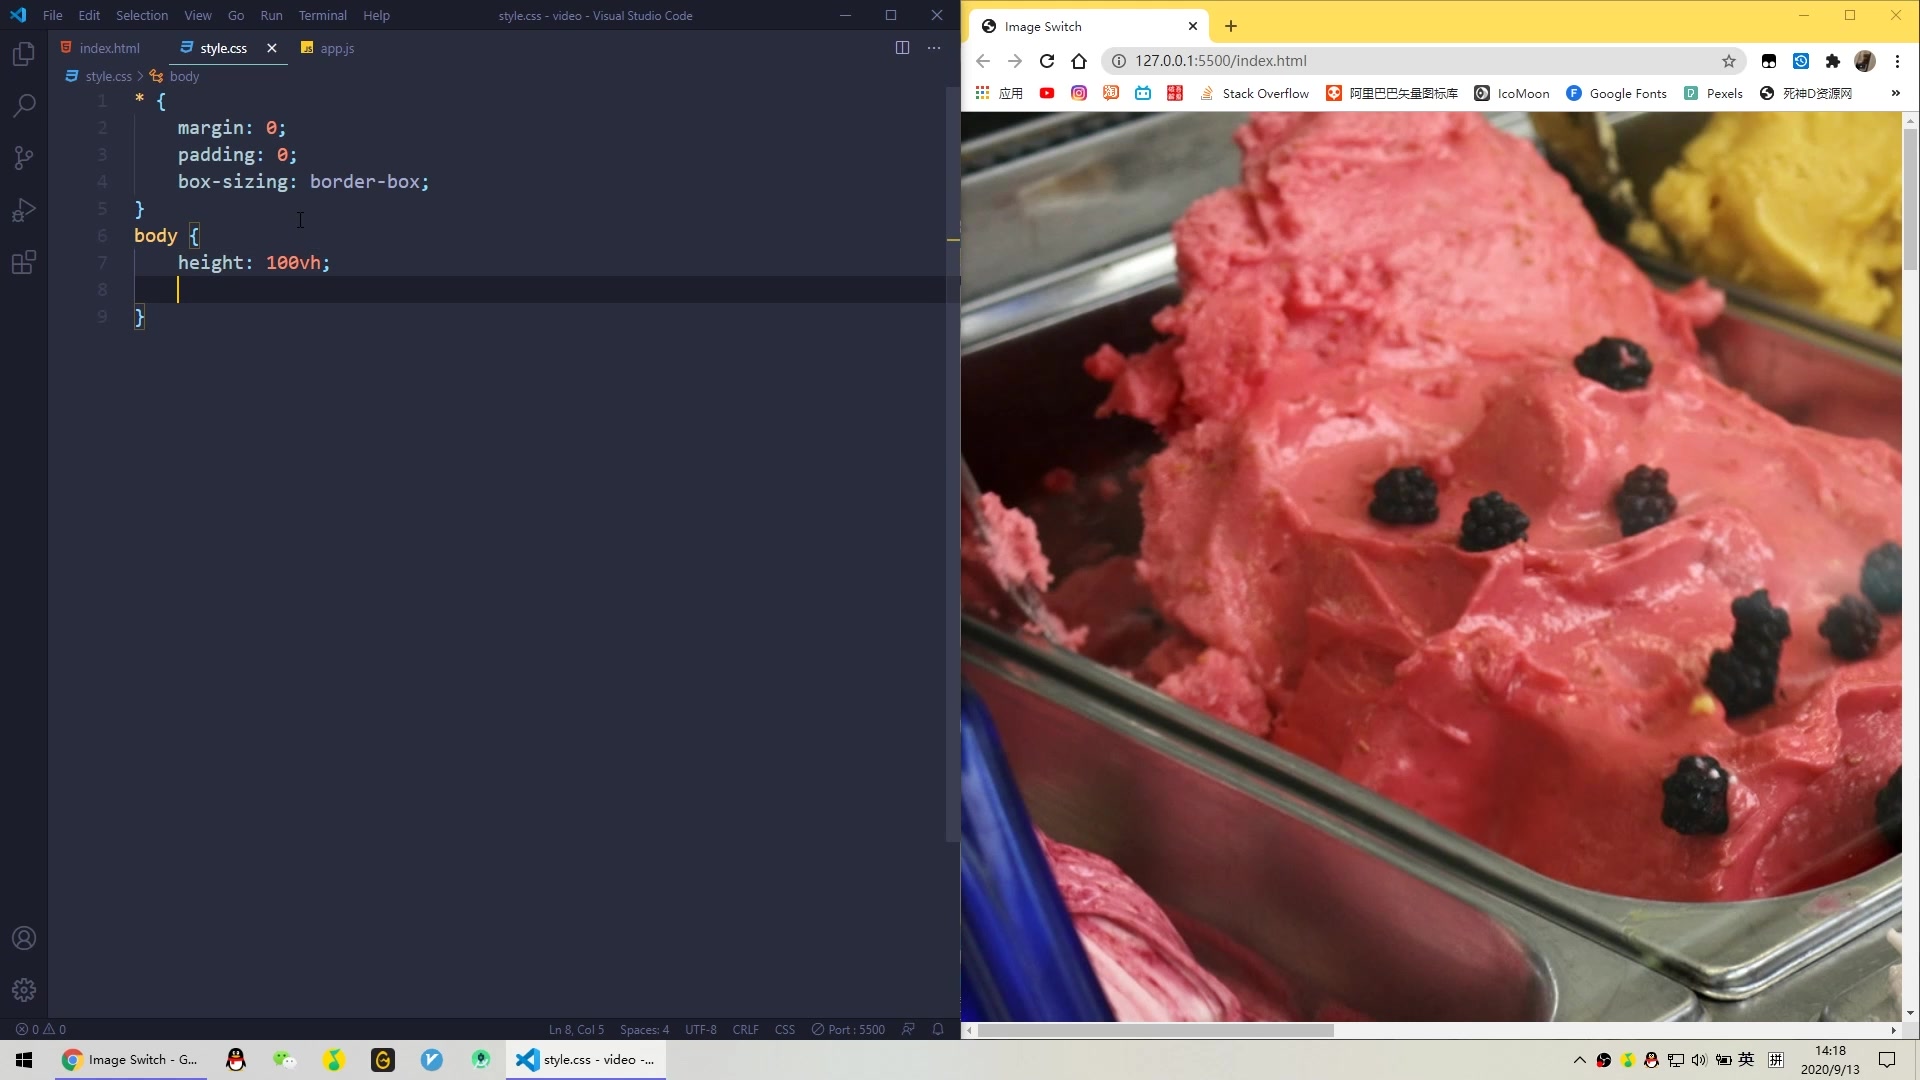Open the Terminal menu in menu bar
1920x1080 pixels.
(323, 15)
